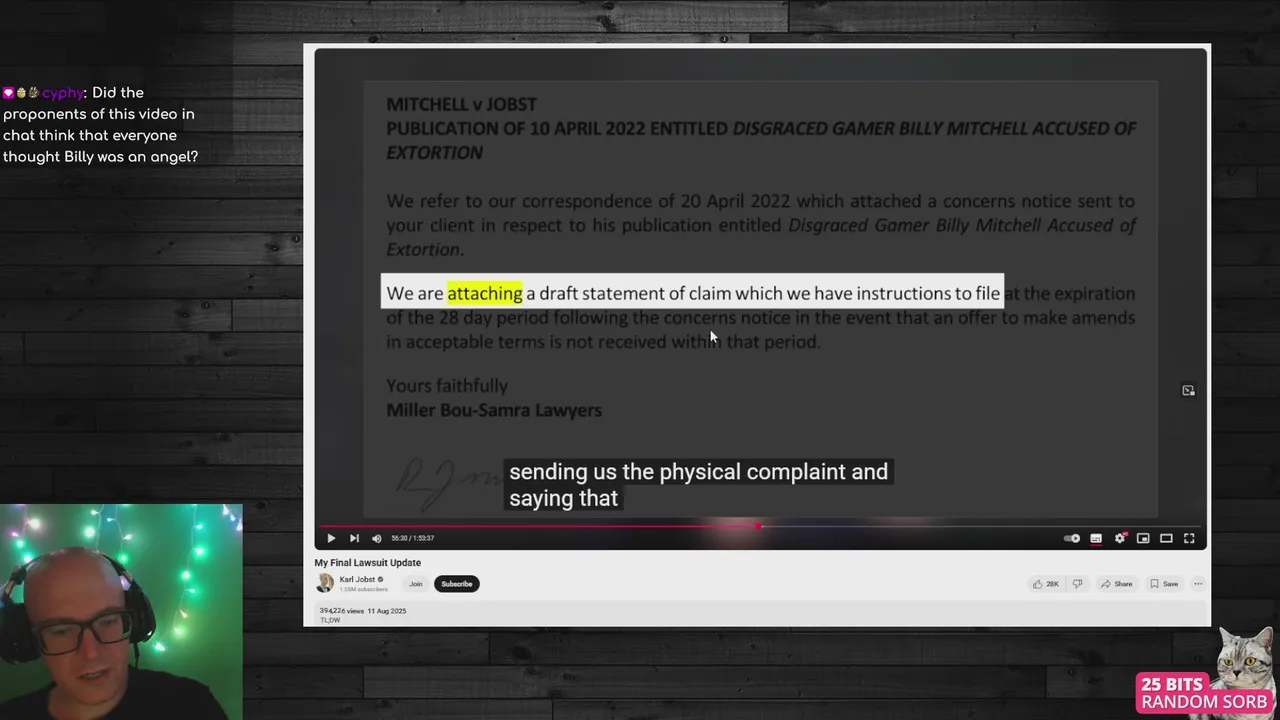Switch to theater mode
The image size is (1280, 720).
coord(1166,538)
